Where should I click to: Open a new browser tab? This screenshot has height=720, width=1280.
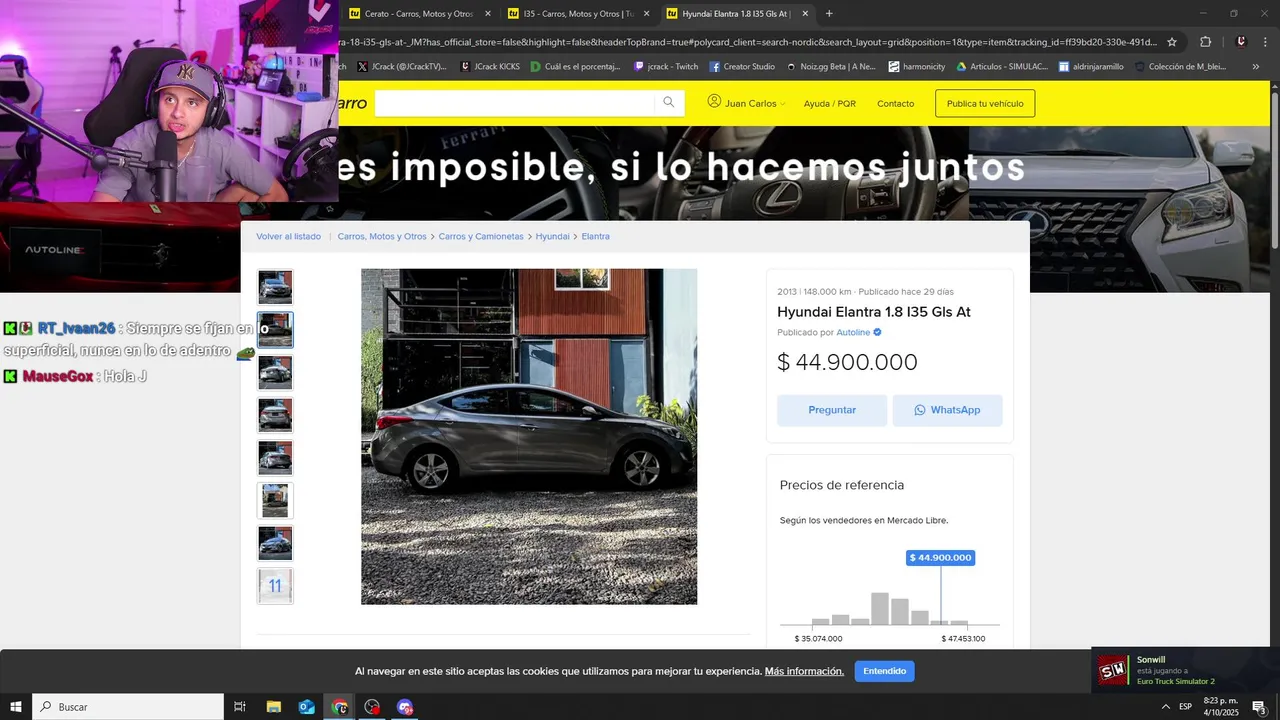point(829,14)
